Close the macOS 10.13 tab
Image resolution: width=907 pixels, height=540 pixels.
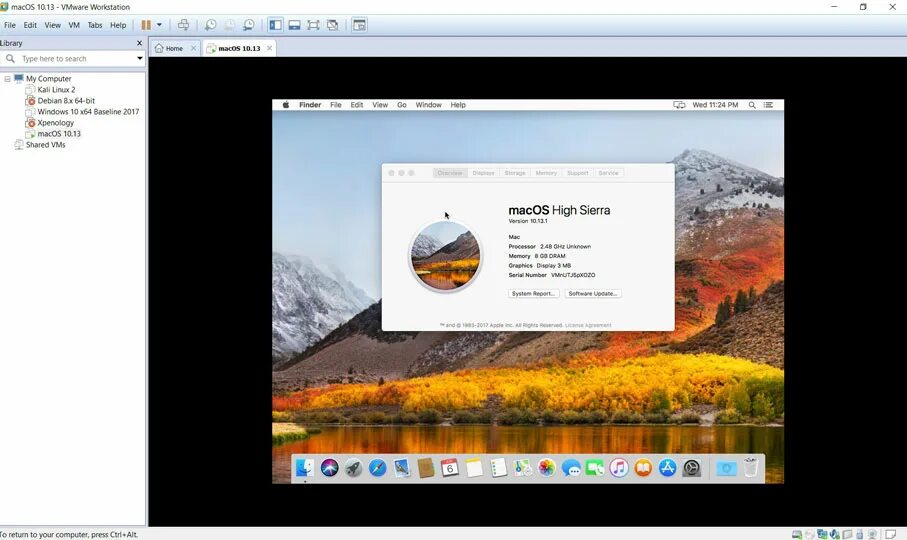coord(269,48)
